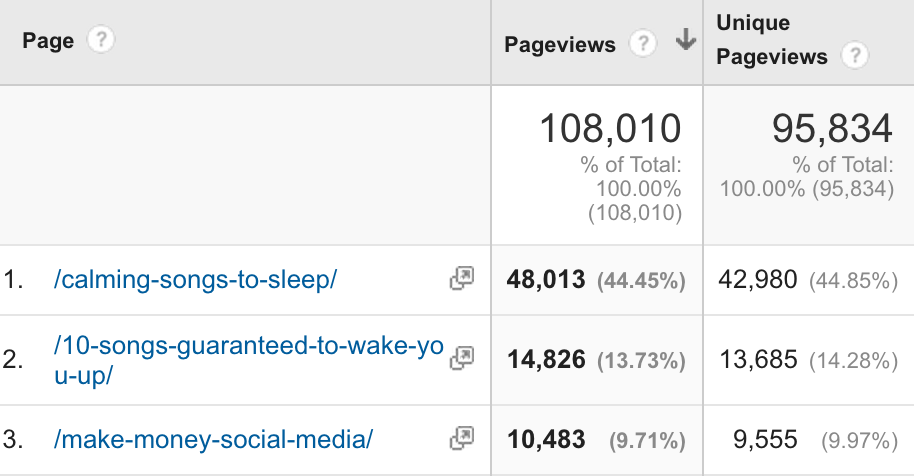
Task: Open the /calming-songs-to-sleep/ page link
Action: tap(195, 280)
